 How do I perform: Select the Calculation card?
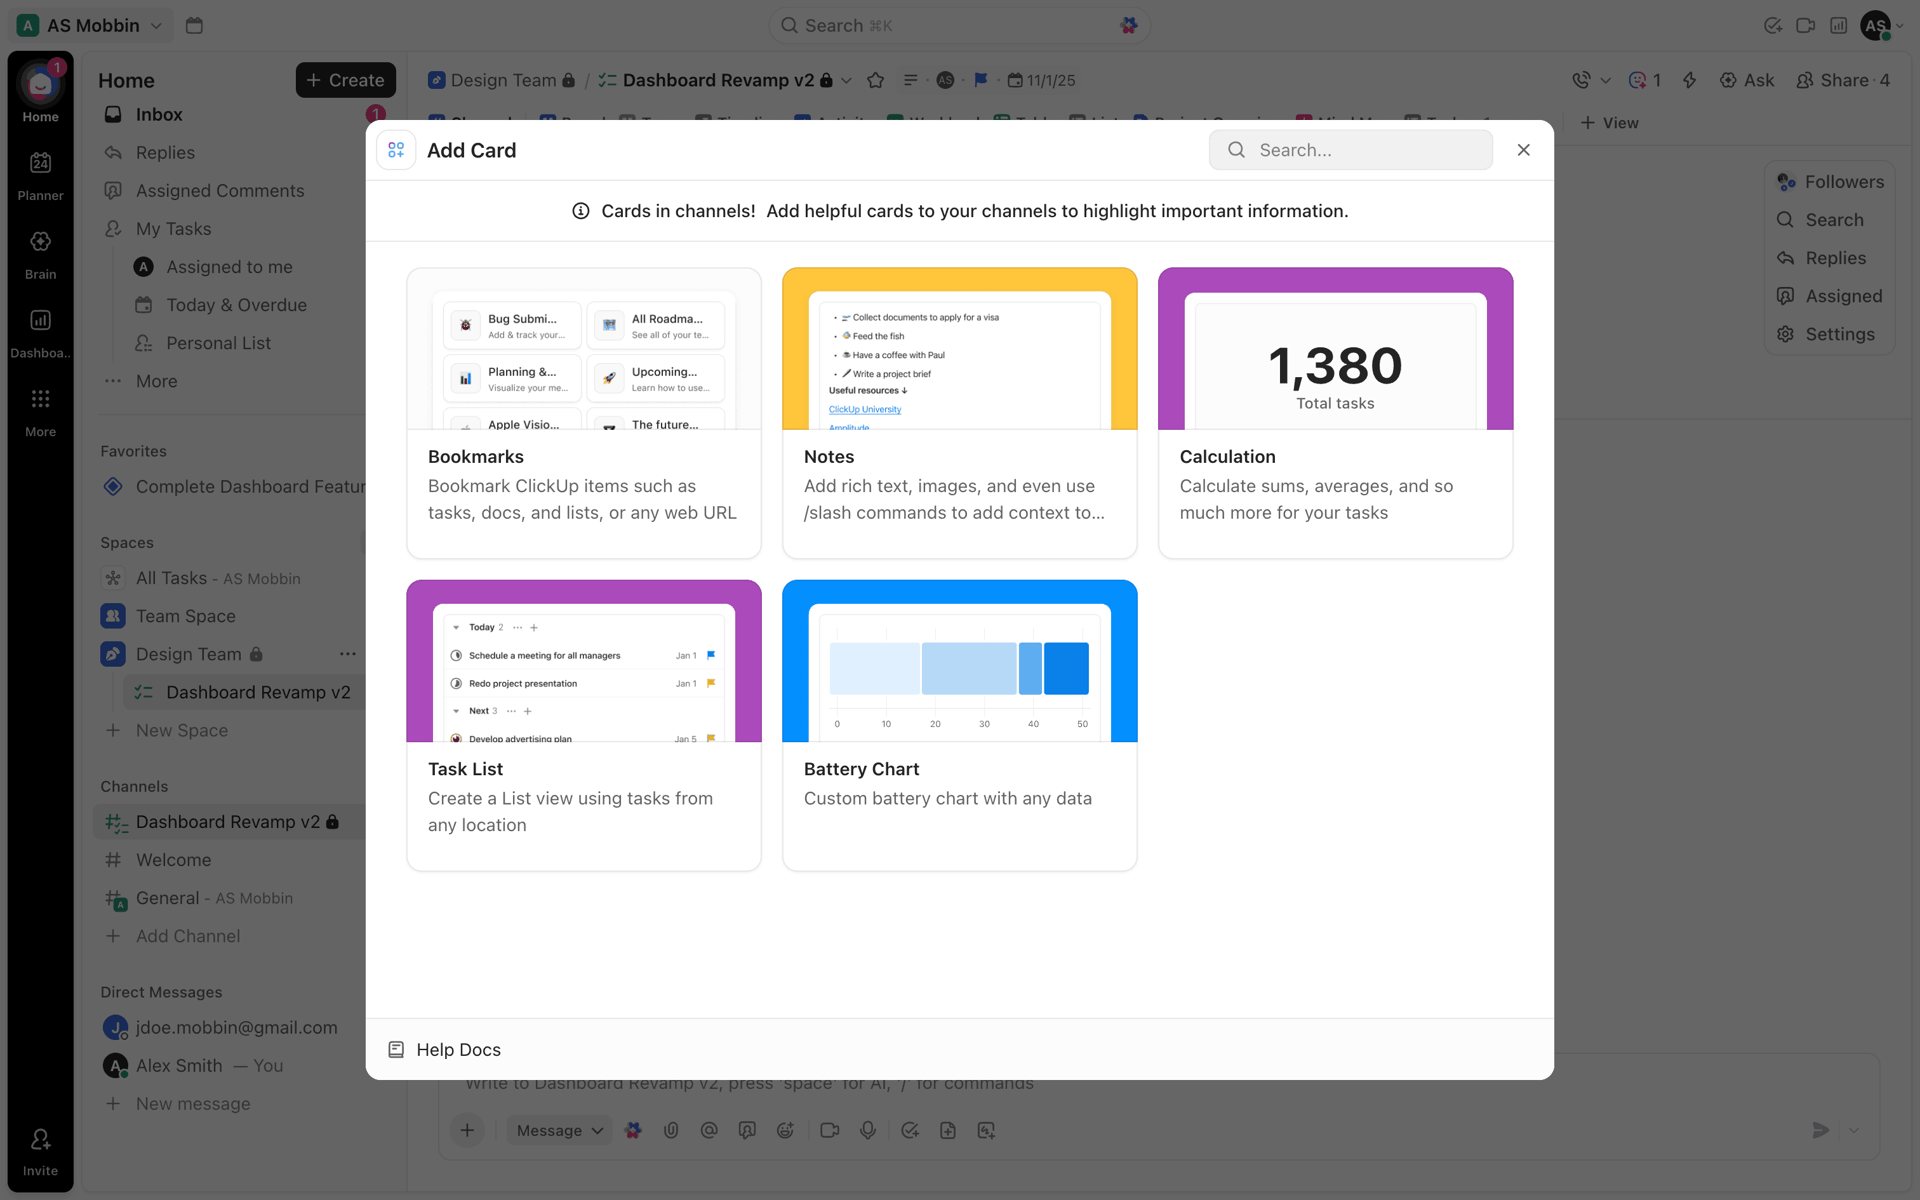pyautogui.click(x=1335, y=412)
